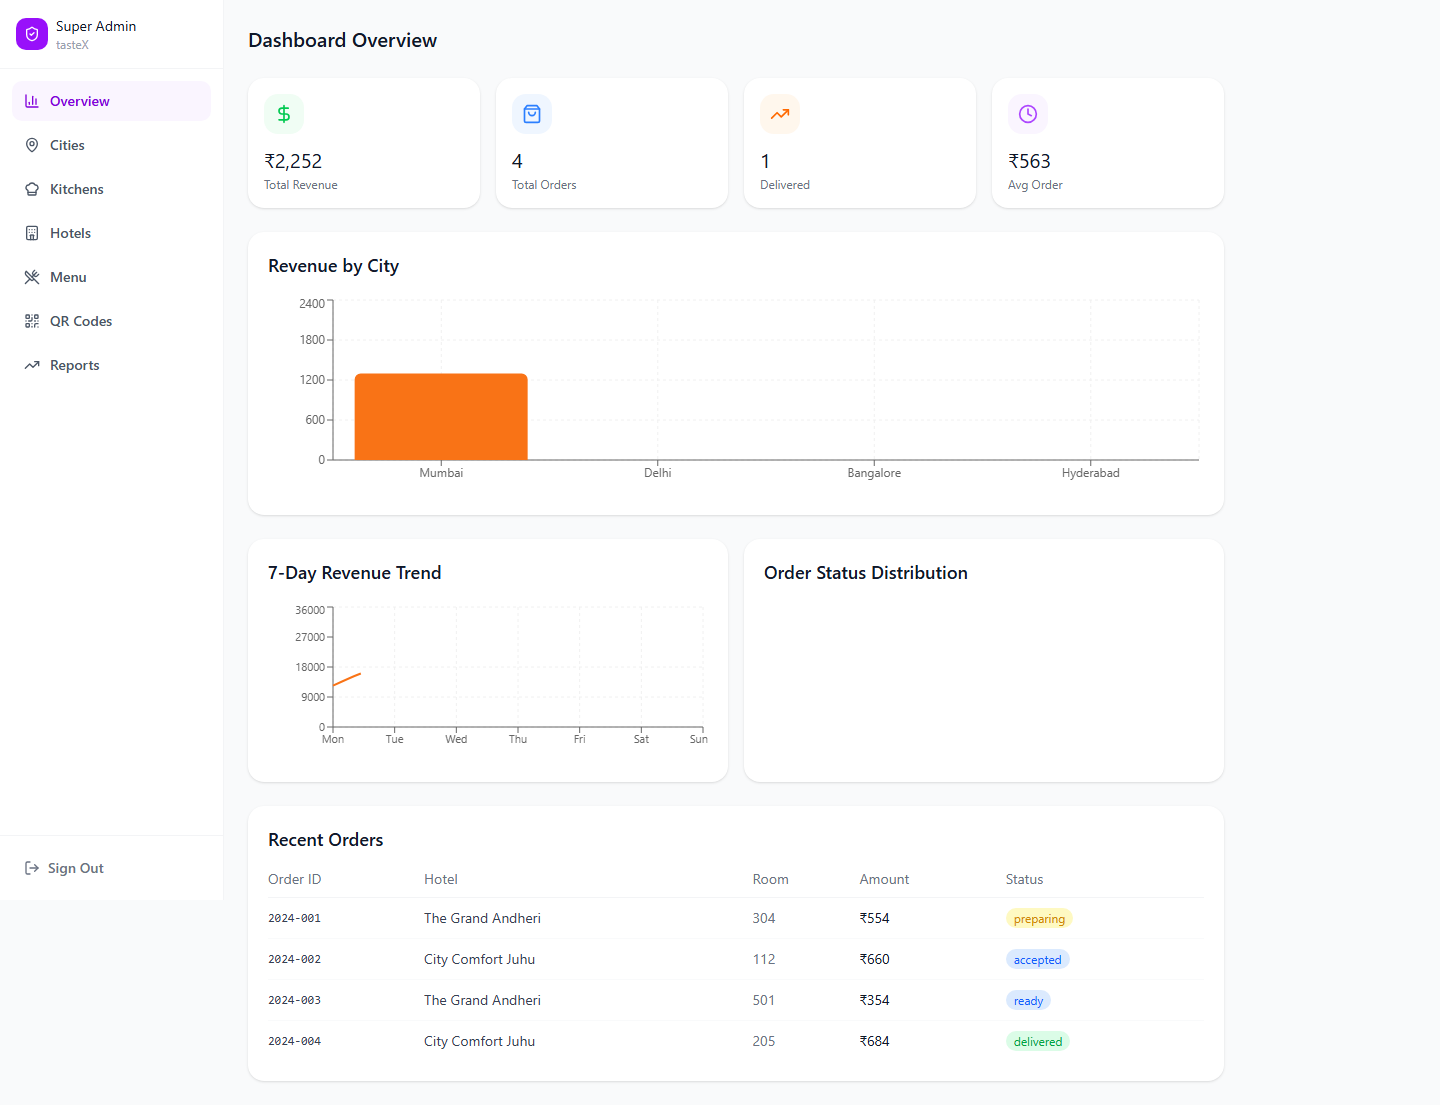Click the accepted status badge

click(x=1038, y=960)
